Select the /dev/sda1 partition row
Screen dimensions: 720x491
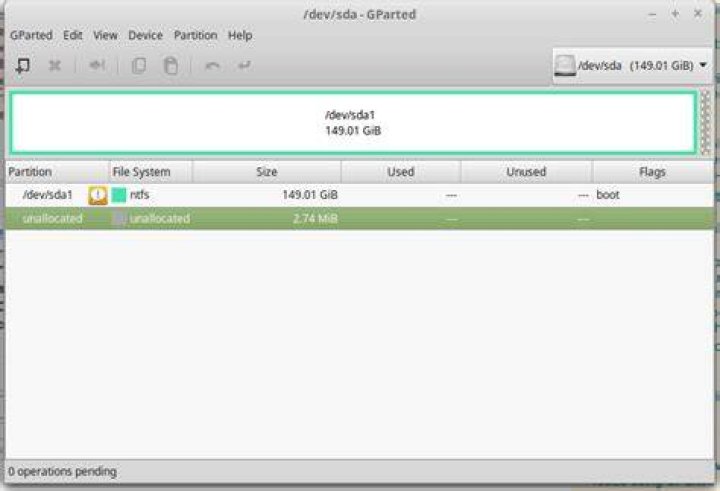[x=360, y=195]
